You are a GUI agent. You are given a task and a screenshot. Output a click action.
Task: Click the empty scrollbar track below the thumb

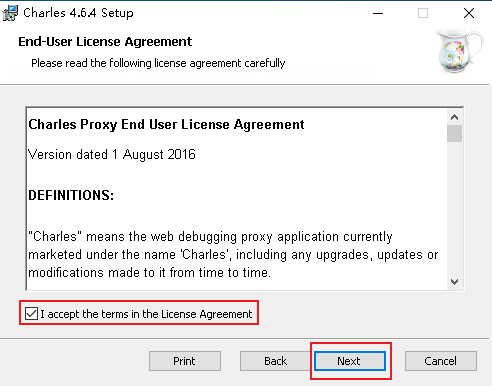point(454,208)
